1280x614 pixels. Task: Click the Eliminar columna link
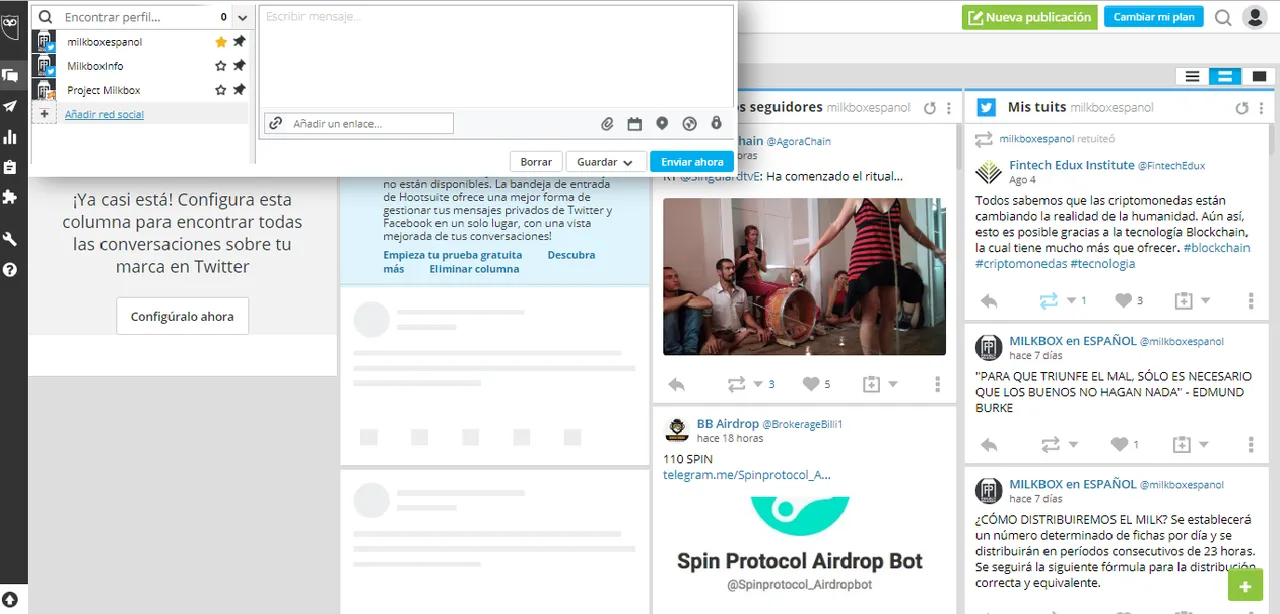pos(474,269)
